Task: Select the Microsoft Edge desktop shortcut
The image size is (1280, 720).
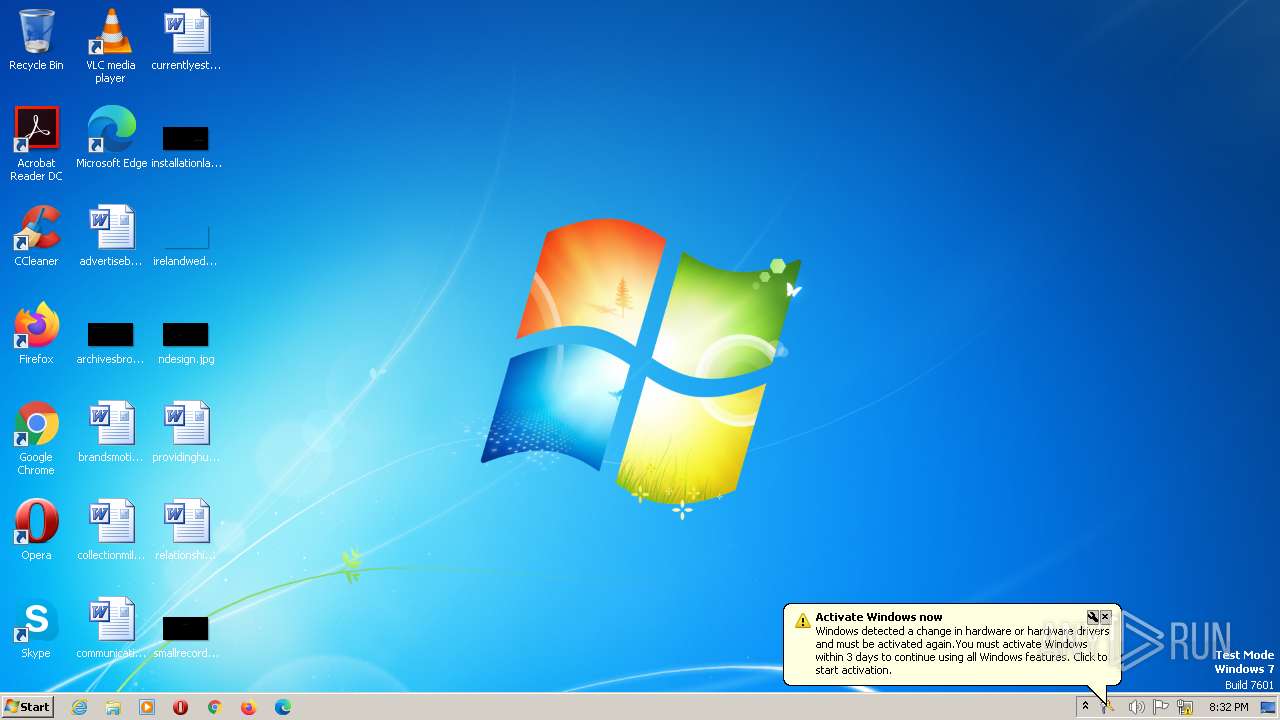Action: click(111, 138)
